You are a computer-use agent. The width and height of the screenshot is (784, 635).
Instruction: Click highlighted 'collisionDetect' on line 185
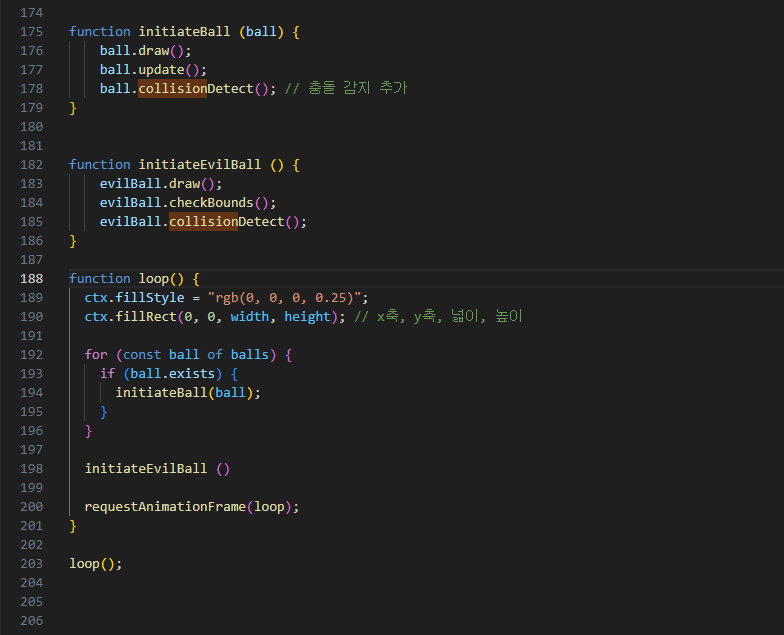click(x=226, y=222)
